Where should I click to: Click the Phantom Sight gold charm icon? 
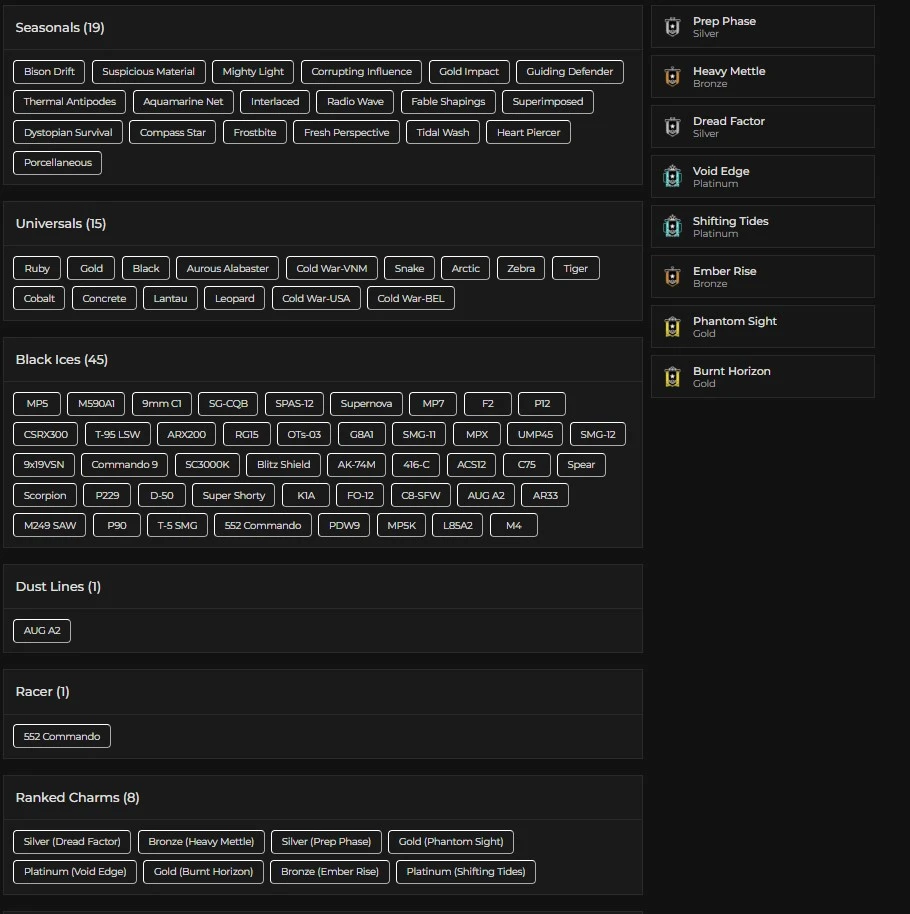tap(672, 327)
